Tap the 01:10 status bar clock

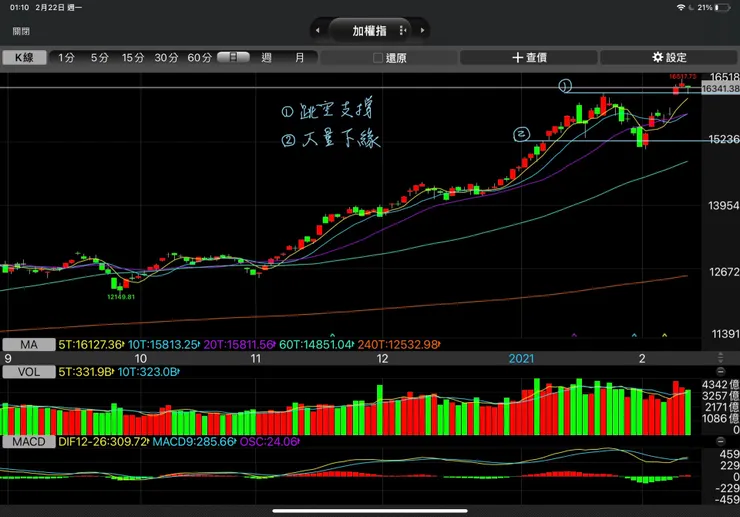(19, 8)
